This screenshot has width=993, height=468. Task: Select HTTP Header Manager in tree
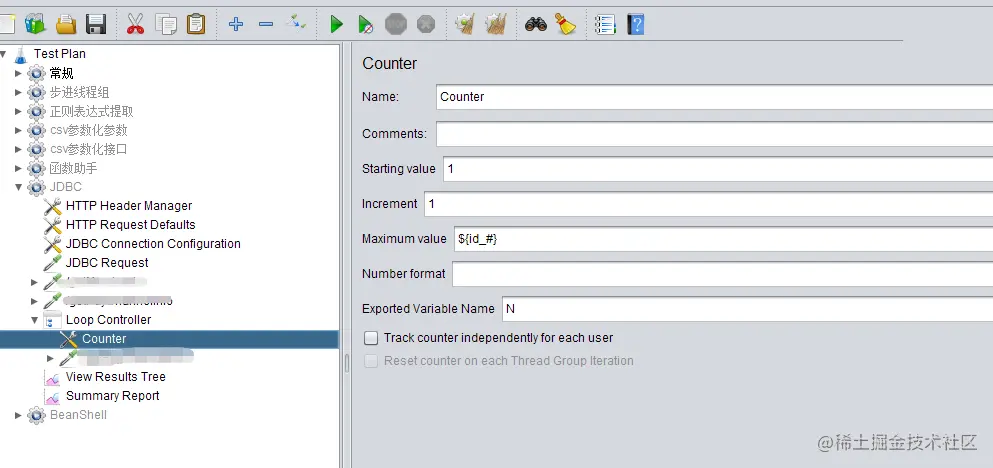pos(129,206)
